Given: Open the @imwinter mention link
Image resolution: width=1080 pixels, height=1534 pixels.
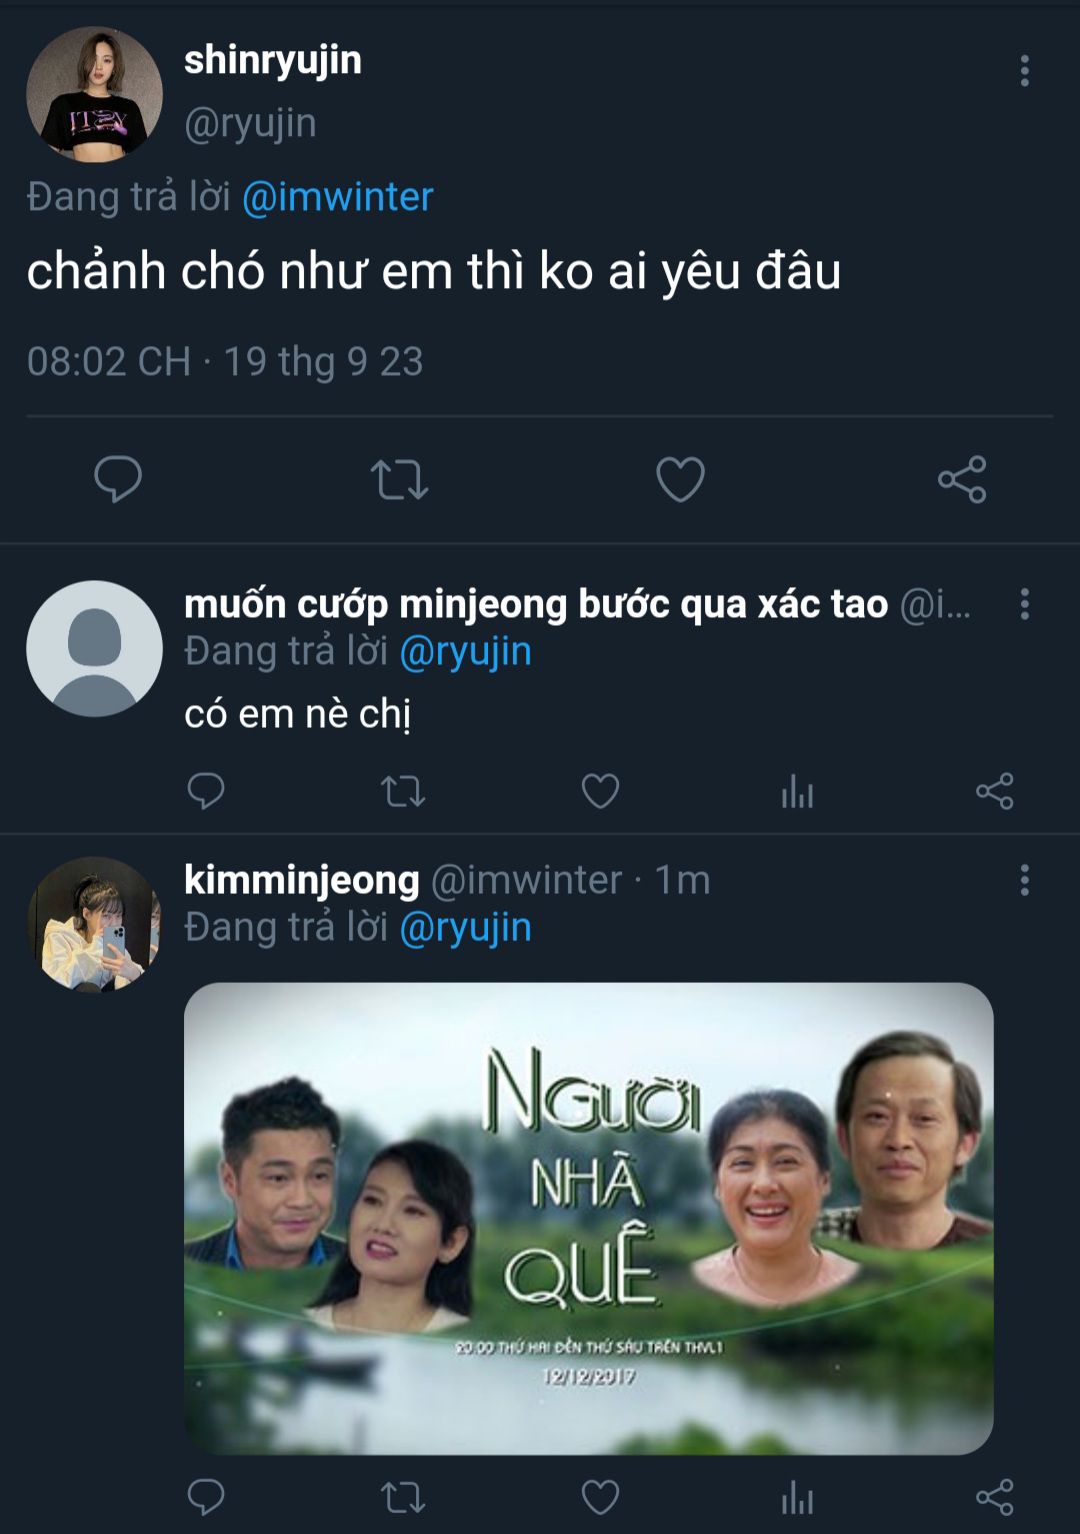Looking at the screenshot, I should [x=337, y=197].
